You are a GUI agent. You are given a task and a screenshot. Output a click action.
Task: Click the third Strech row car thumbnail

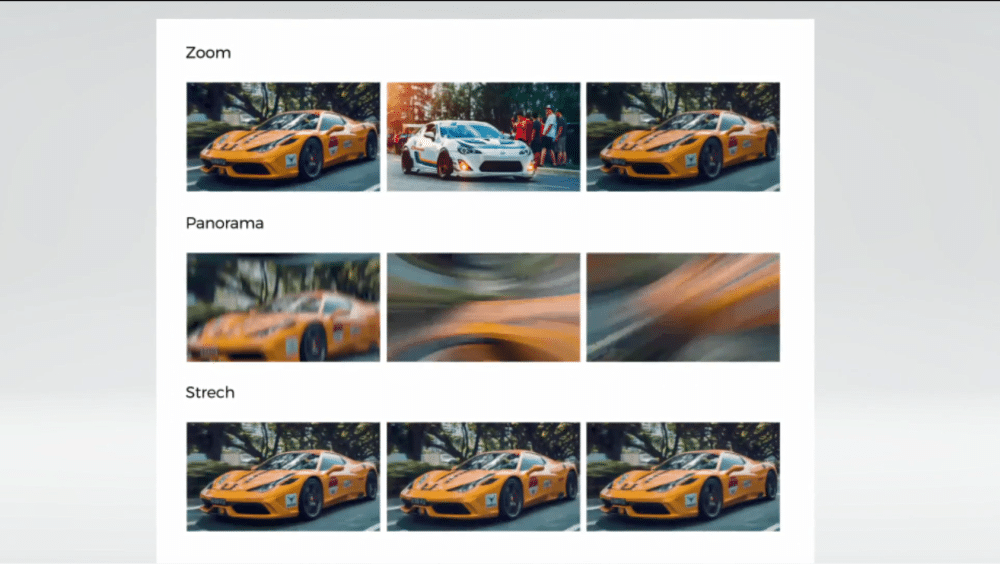(x=683, y=477)
